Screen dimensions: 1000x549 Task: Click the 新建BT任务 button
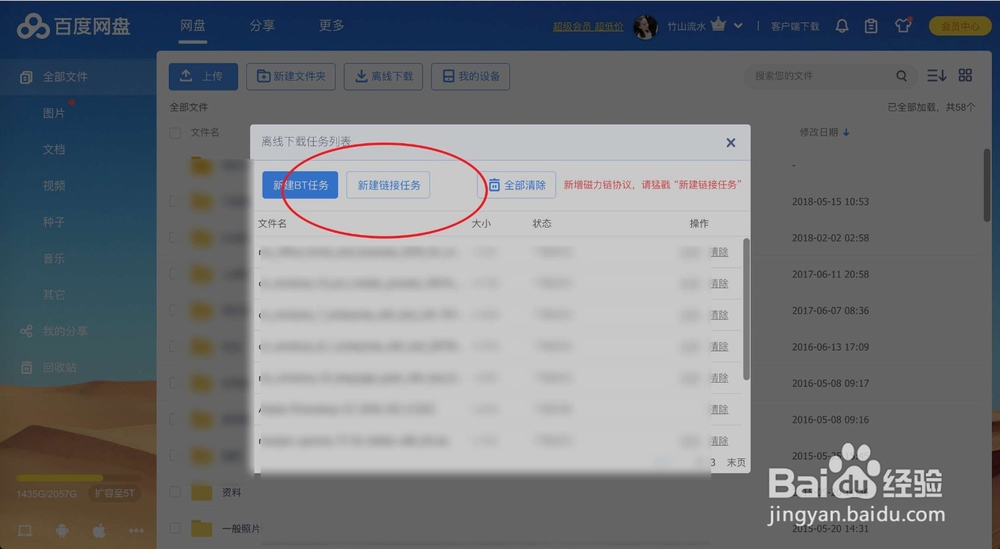point(300,185)
